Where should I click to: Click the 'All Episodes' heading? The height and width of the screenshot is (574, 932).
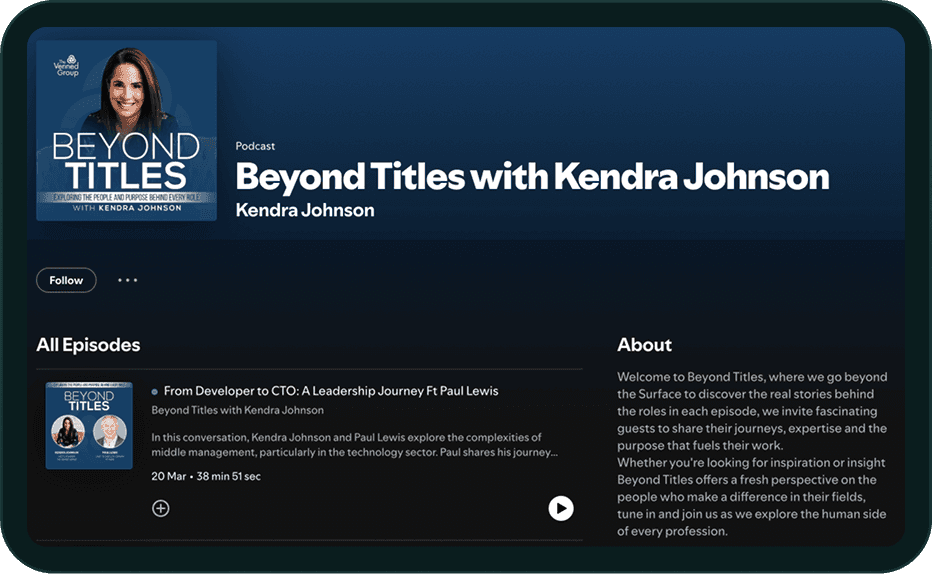tap(88, 345)
